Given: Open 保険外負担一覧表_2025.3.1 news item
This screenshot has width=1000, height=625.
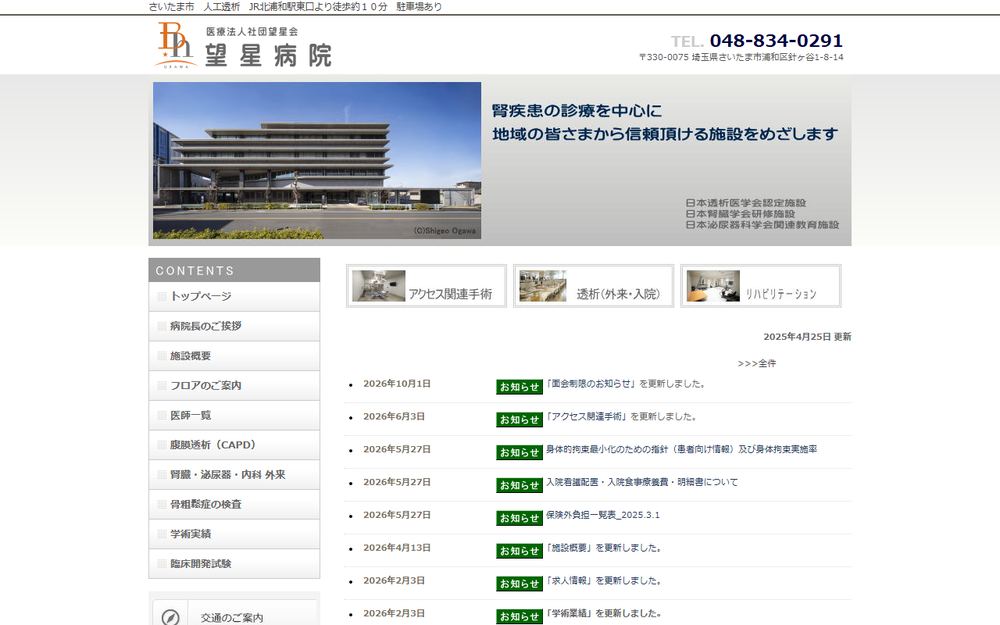Looking at the screenshot, I should pos(603,515).
